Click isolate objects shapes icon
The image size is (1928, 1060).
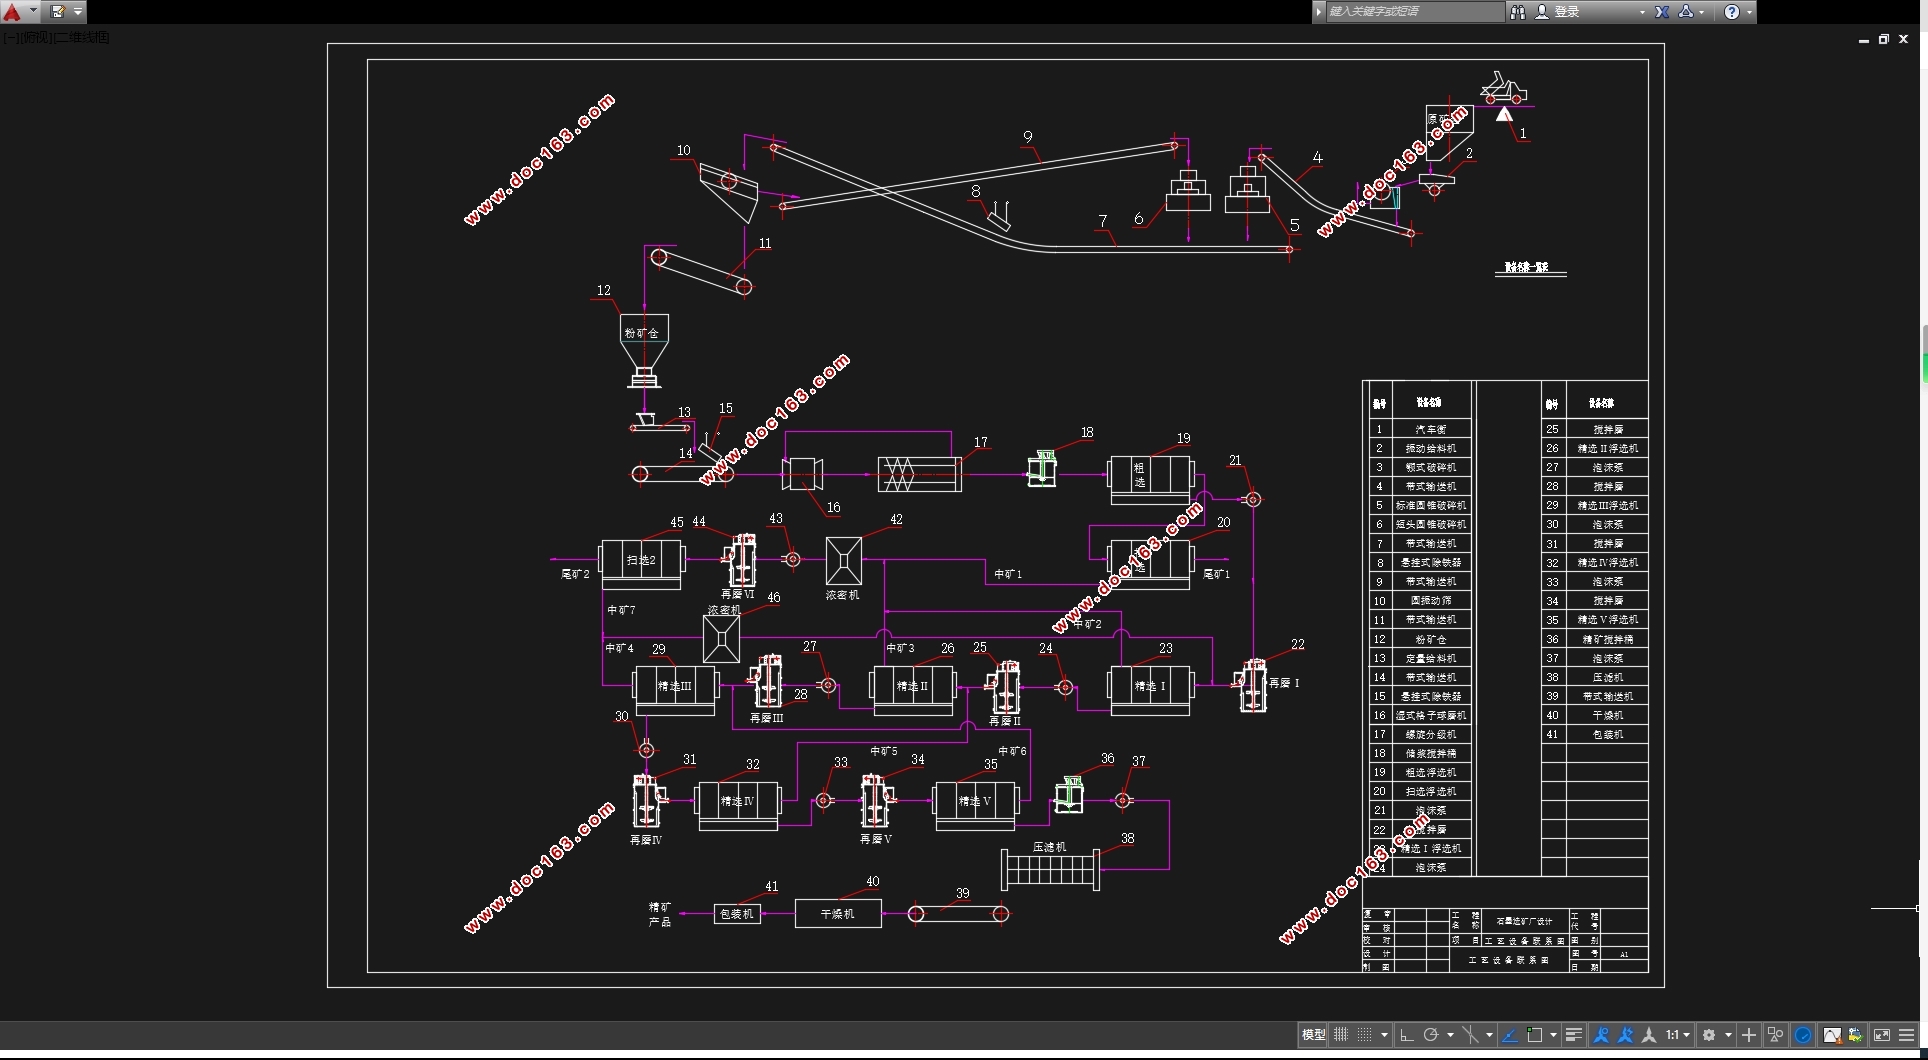click(1775, 1035)
